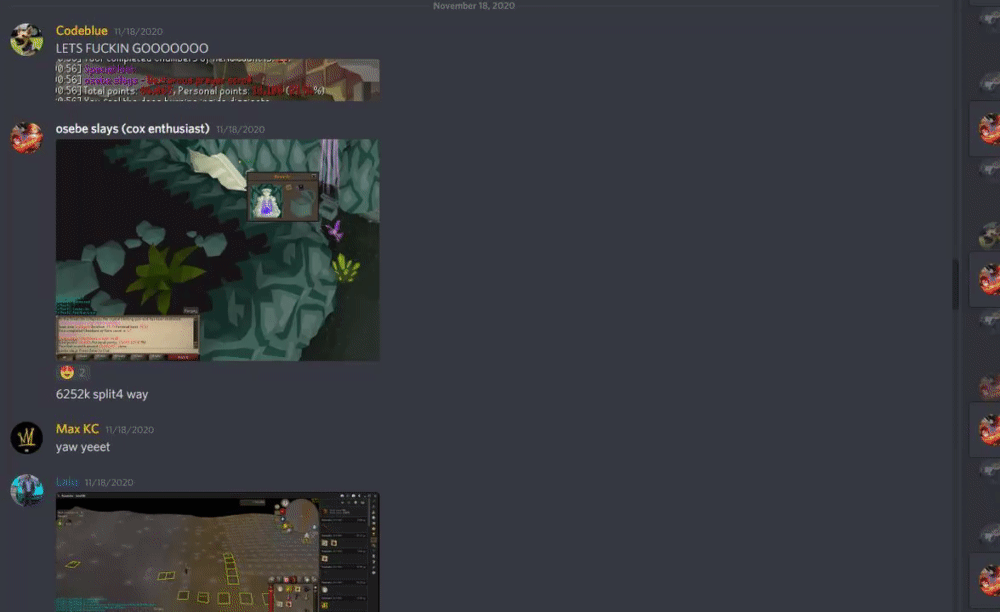Click the timestamp beside Codeblue's name
This screenshot has height=612, width=1000.
coord(139,32)
